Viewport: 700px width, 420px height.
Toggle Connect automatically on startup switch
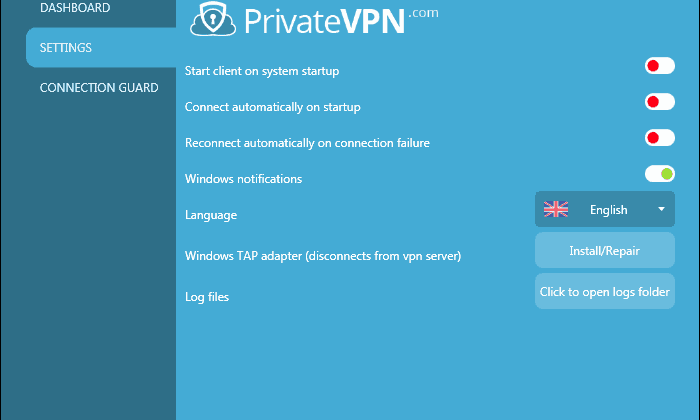click(659, 102)
